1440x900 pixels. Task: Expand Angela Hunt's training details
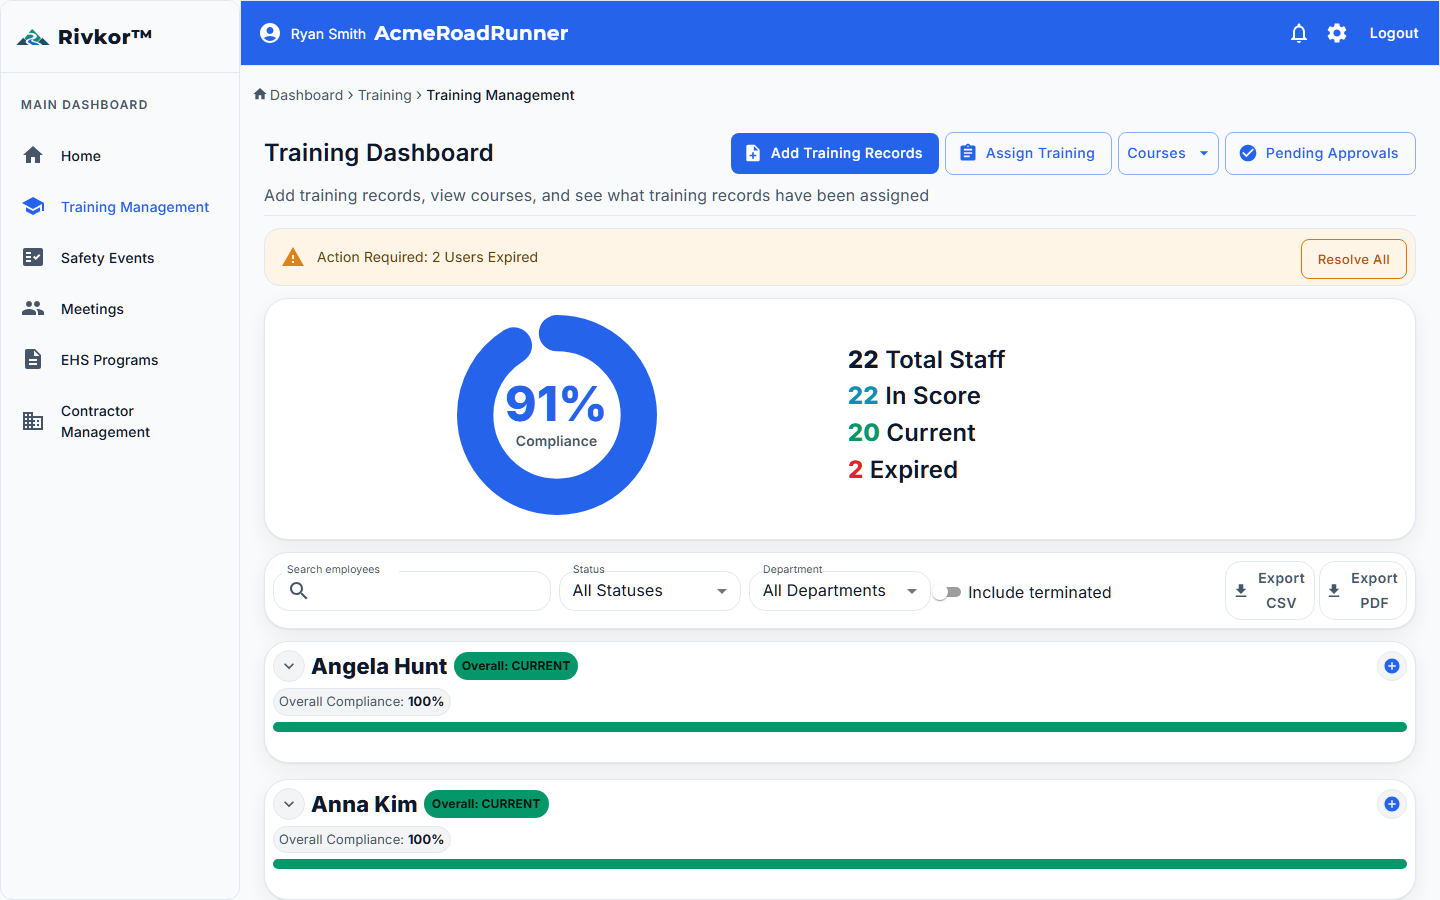coord(289,666)
